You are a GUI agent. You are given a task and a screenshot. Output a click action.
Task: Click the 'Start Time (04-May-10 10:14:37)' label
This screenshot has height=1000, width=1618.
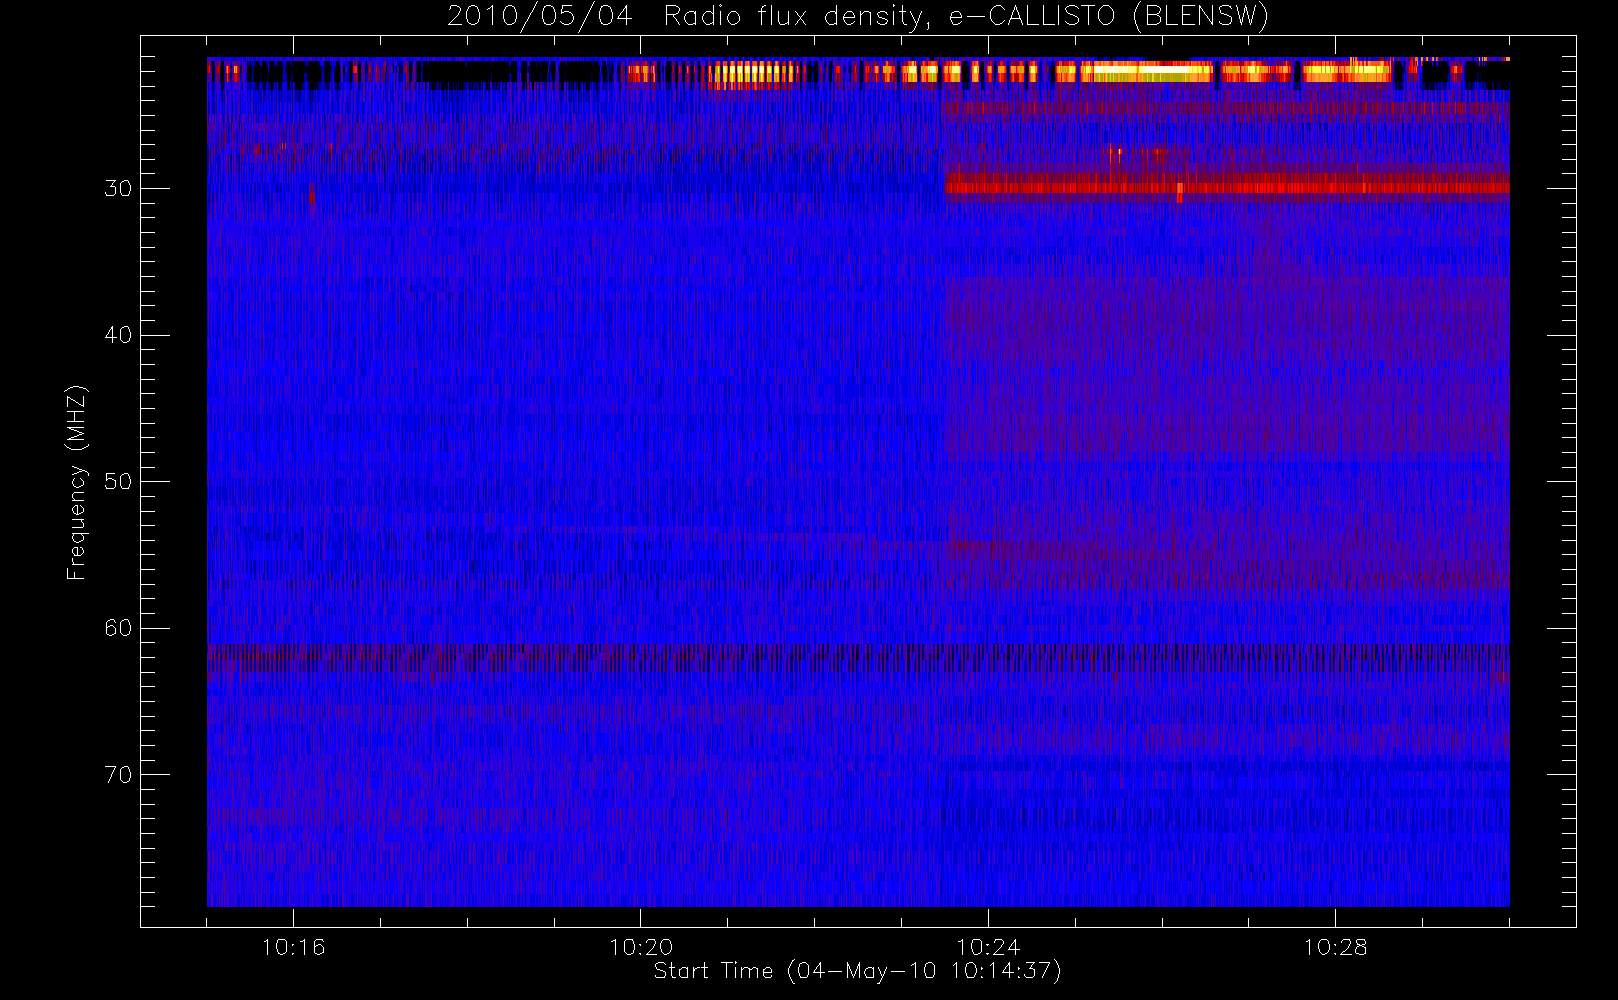tap(857, 971)
